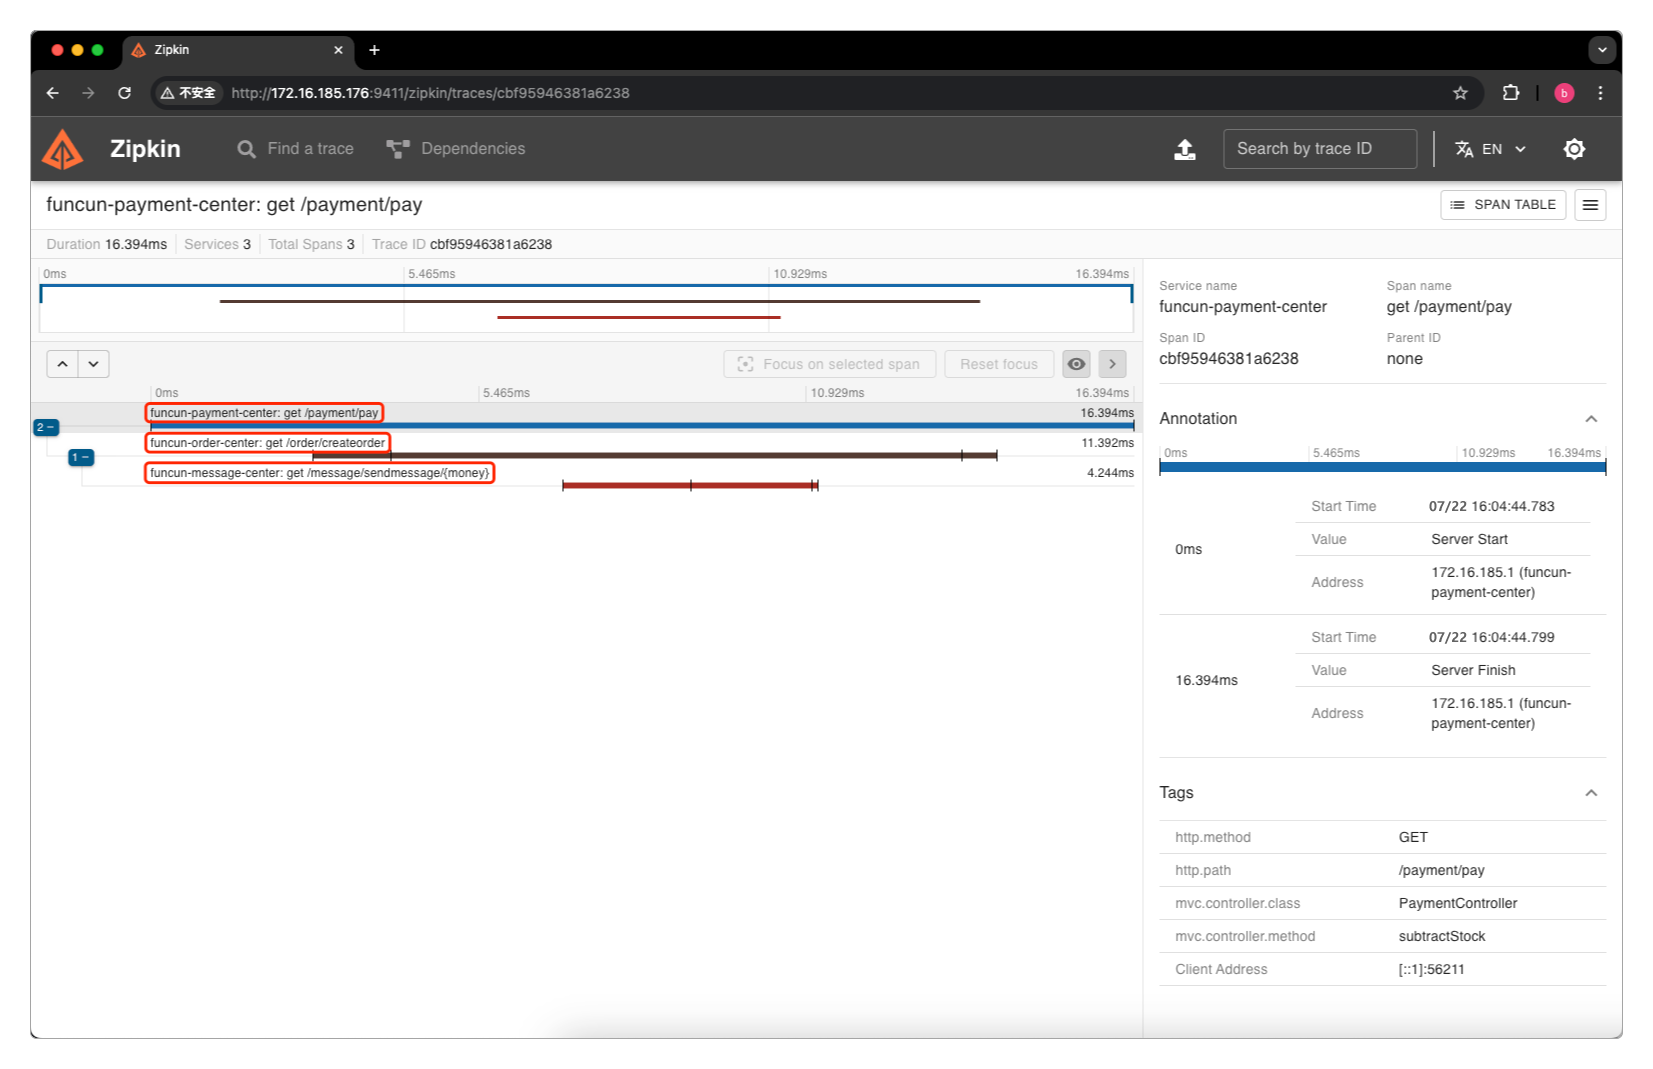Click browser back arrow

[53, 93]
